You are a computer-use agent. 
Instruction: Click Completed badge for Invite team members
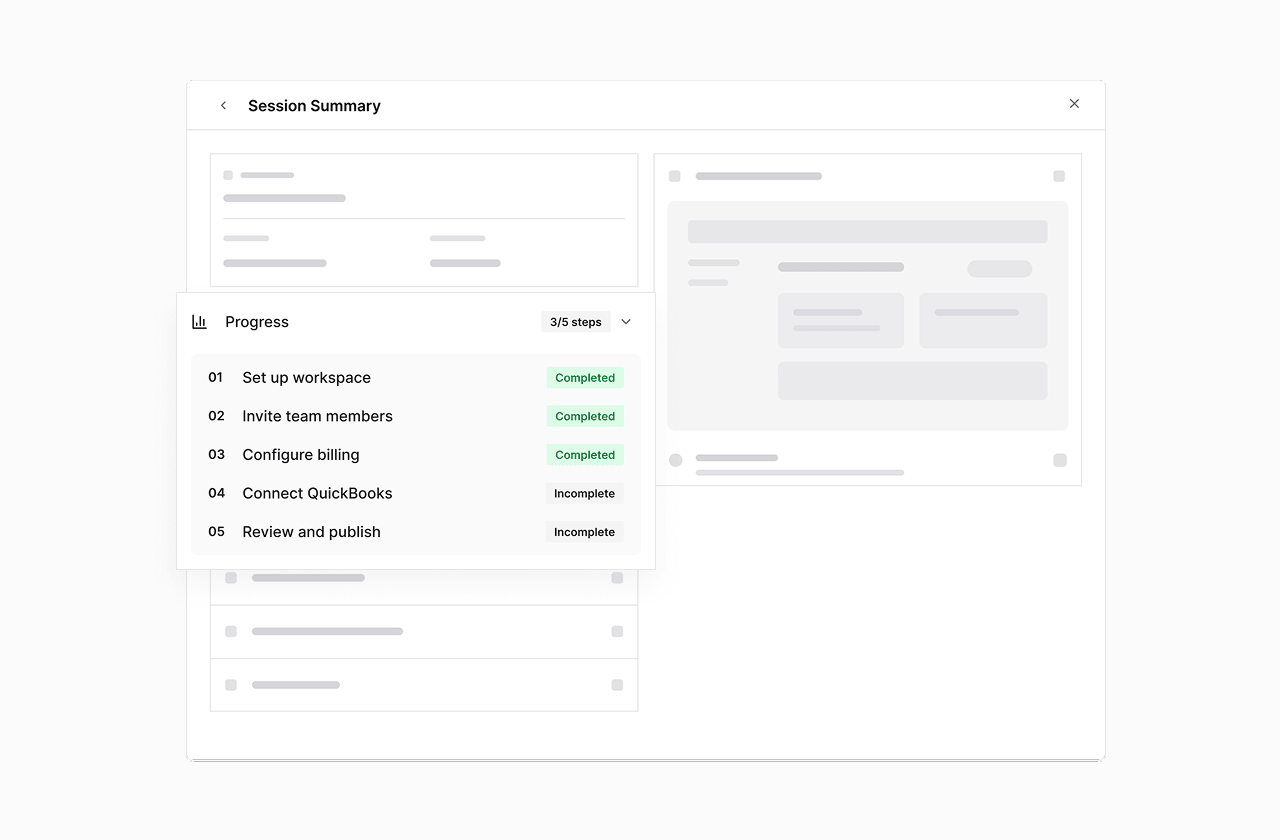pos(585,416)
